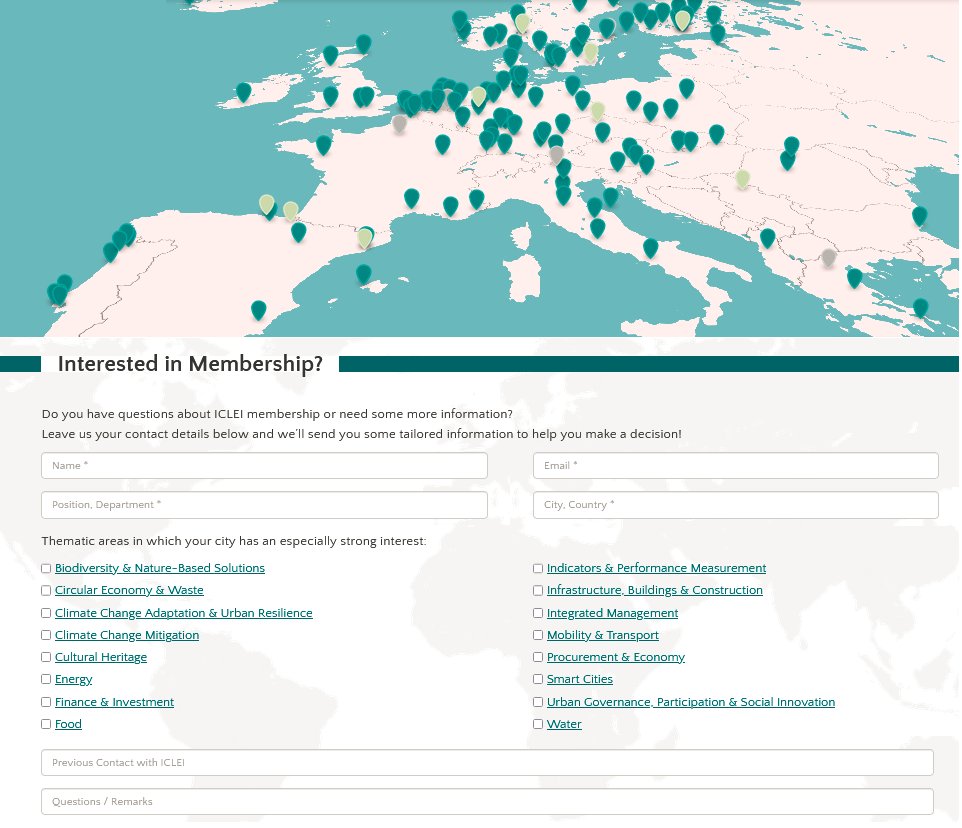
Task: Check Infrastructure, Buildings & Construction box
Action: (538, 591)
